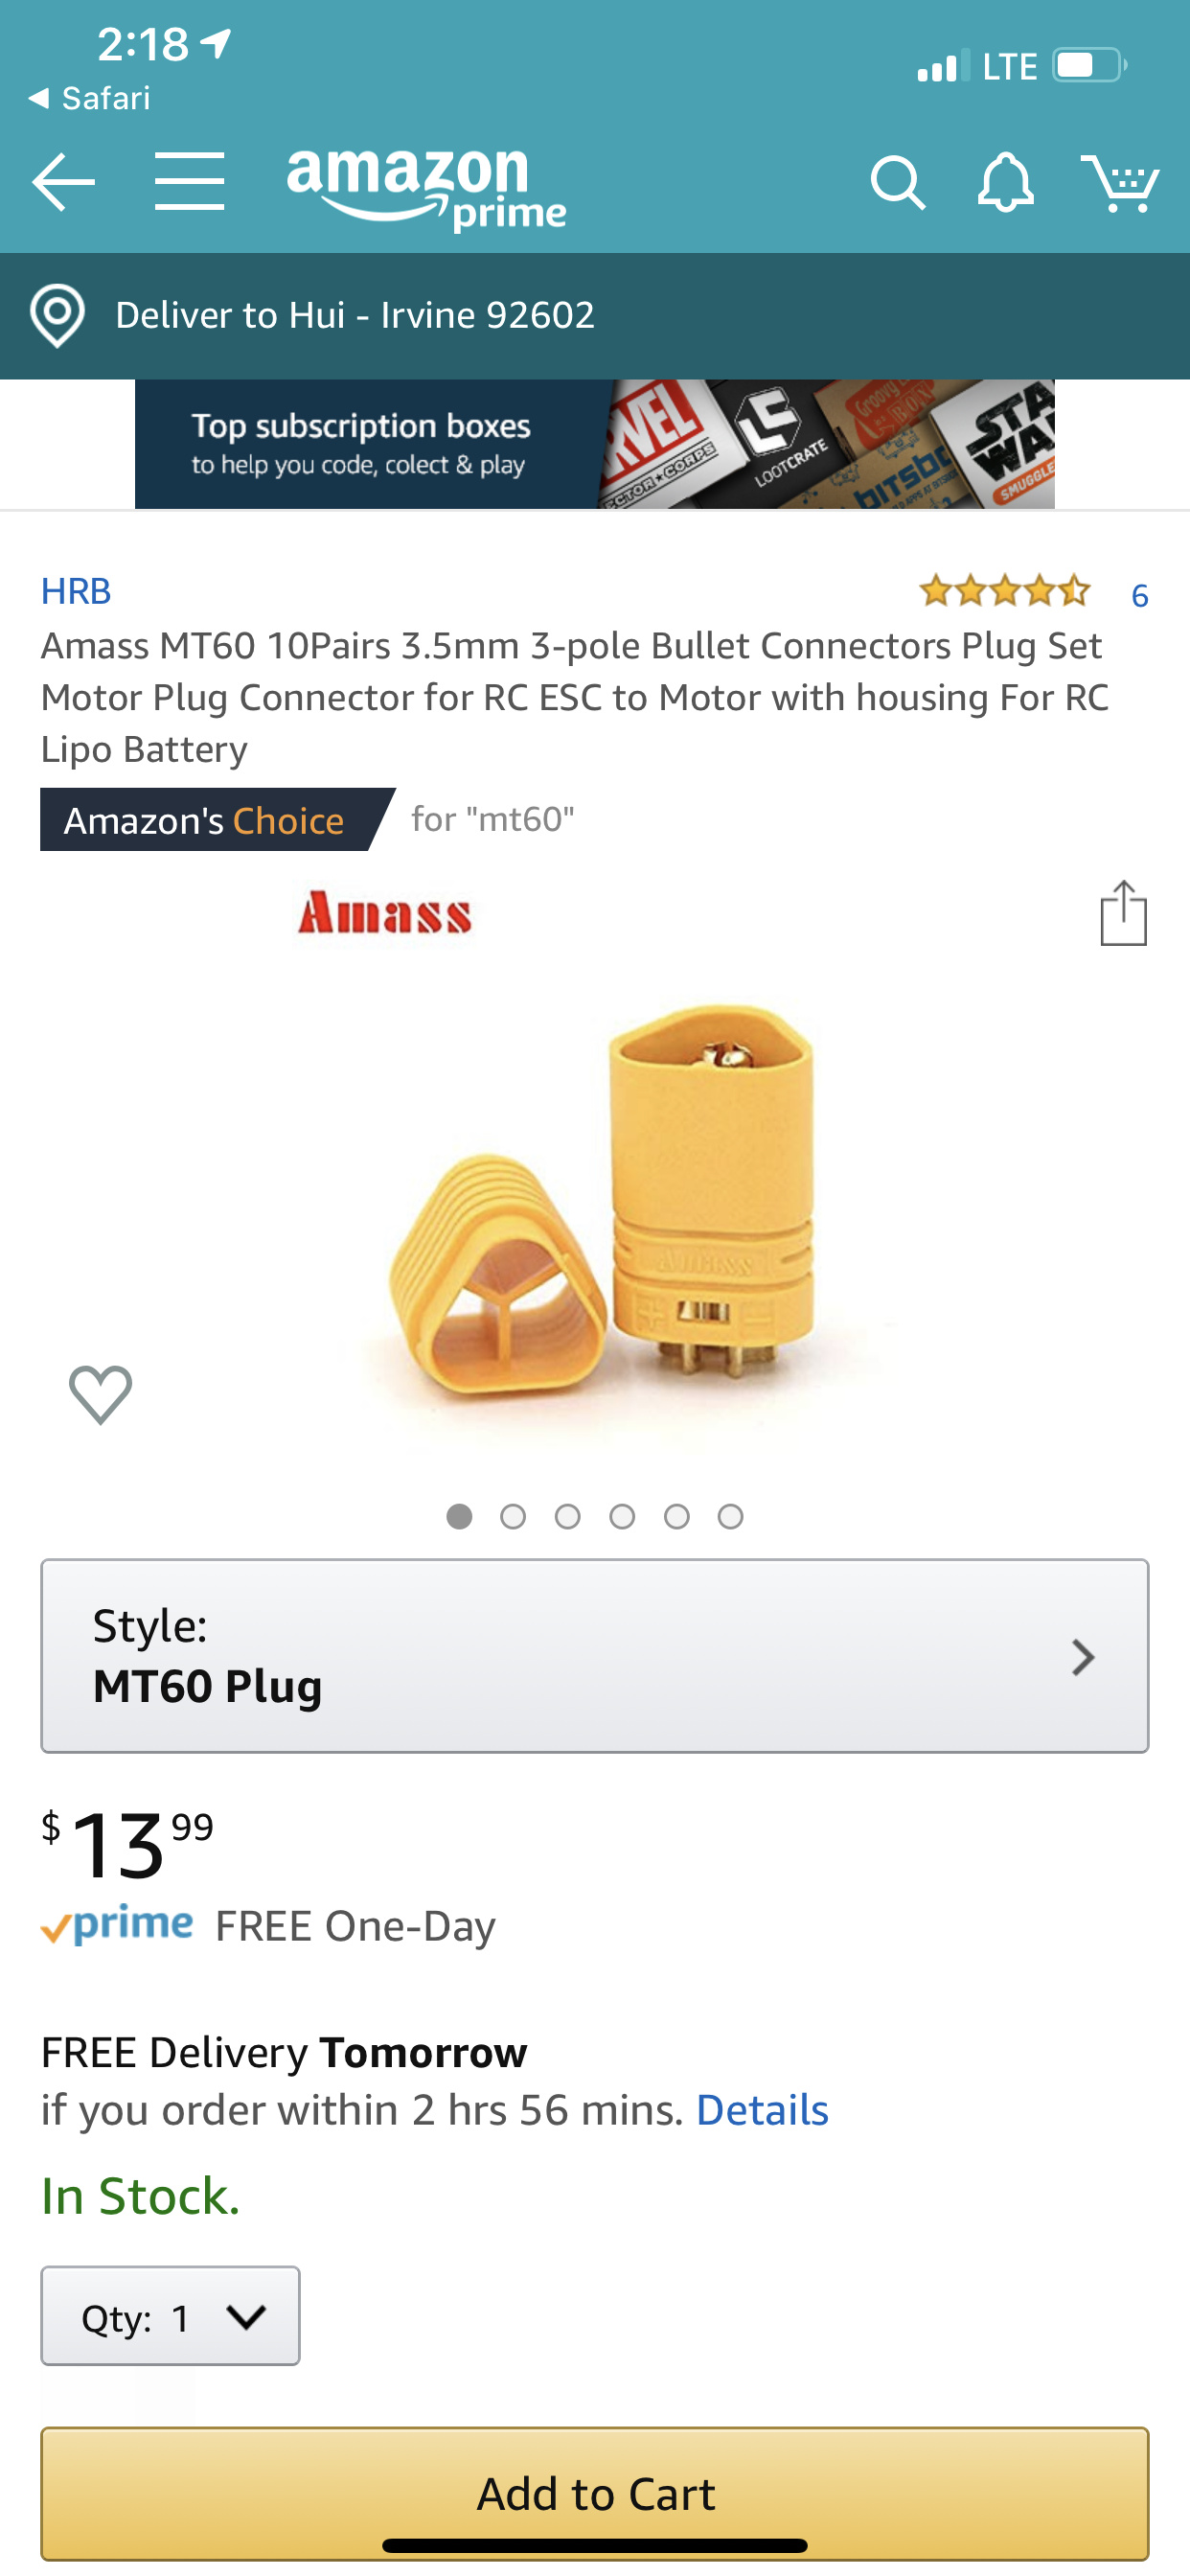Tap the search magnifier icon

pos(897,183)
